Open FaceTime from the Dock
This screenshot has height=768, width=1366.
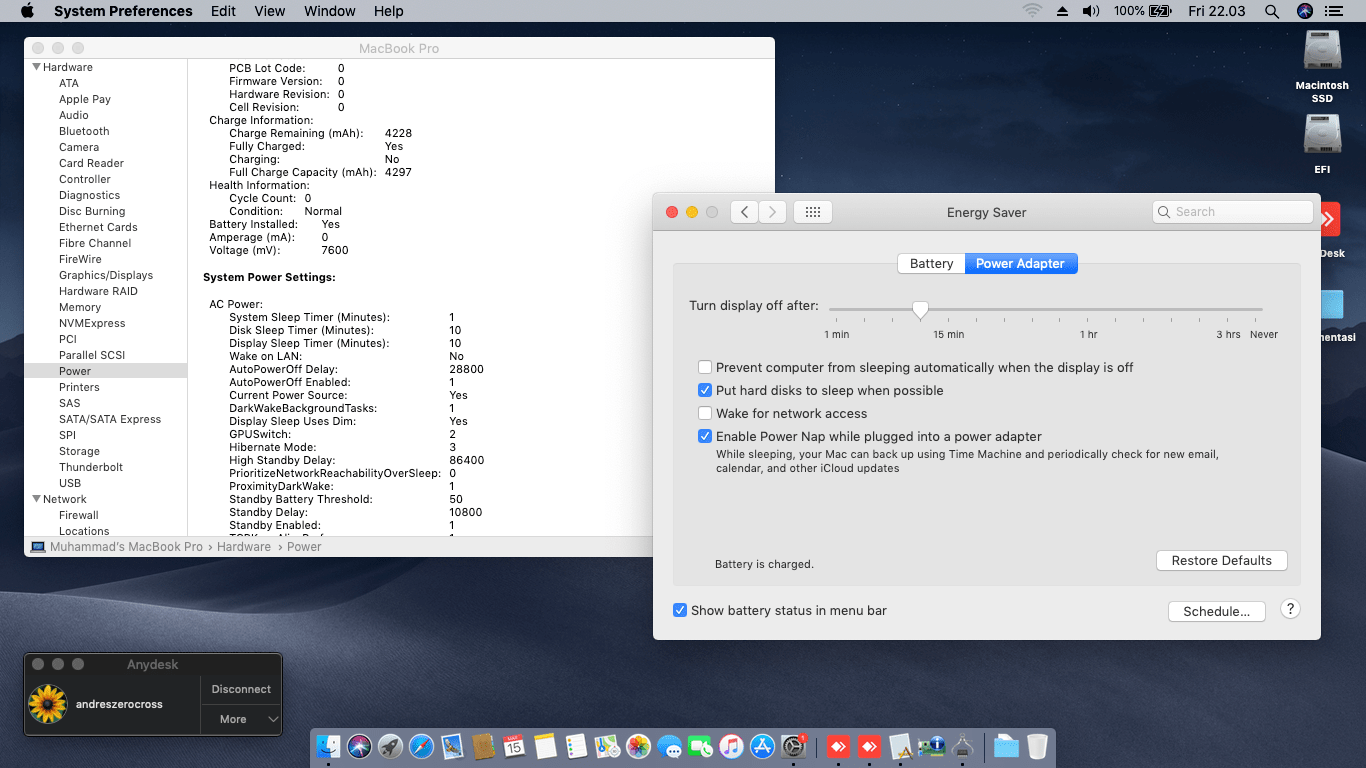pos(700,746)
